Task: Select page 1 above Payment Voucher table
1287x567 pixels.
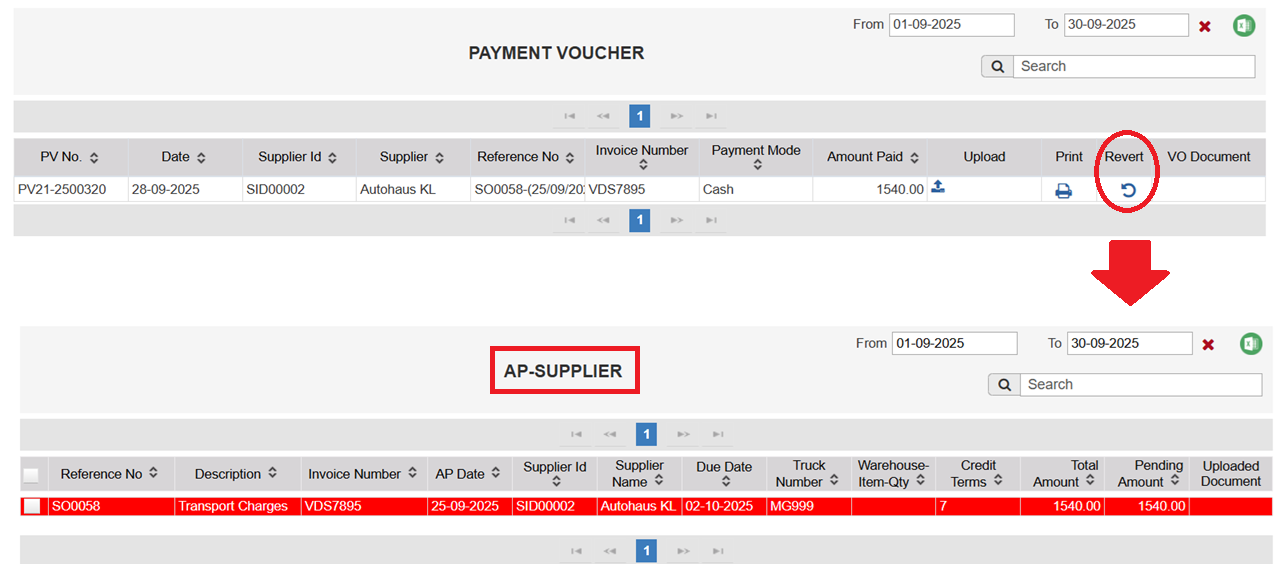Action: click(x=640, y=116)
